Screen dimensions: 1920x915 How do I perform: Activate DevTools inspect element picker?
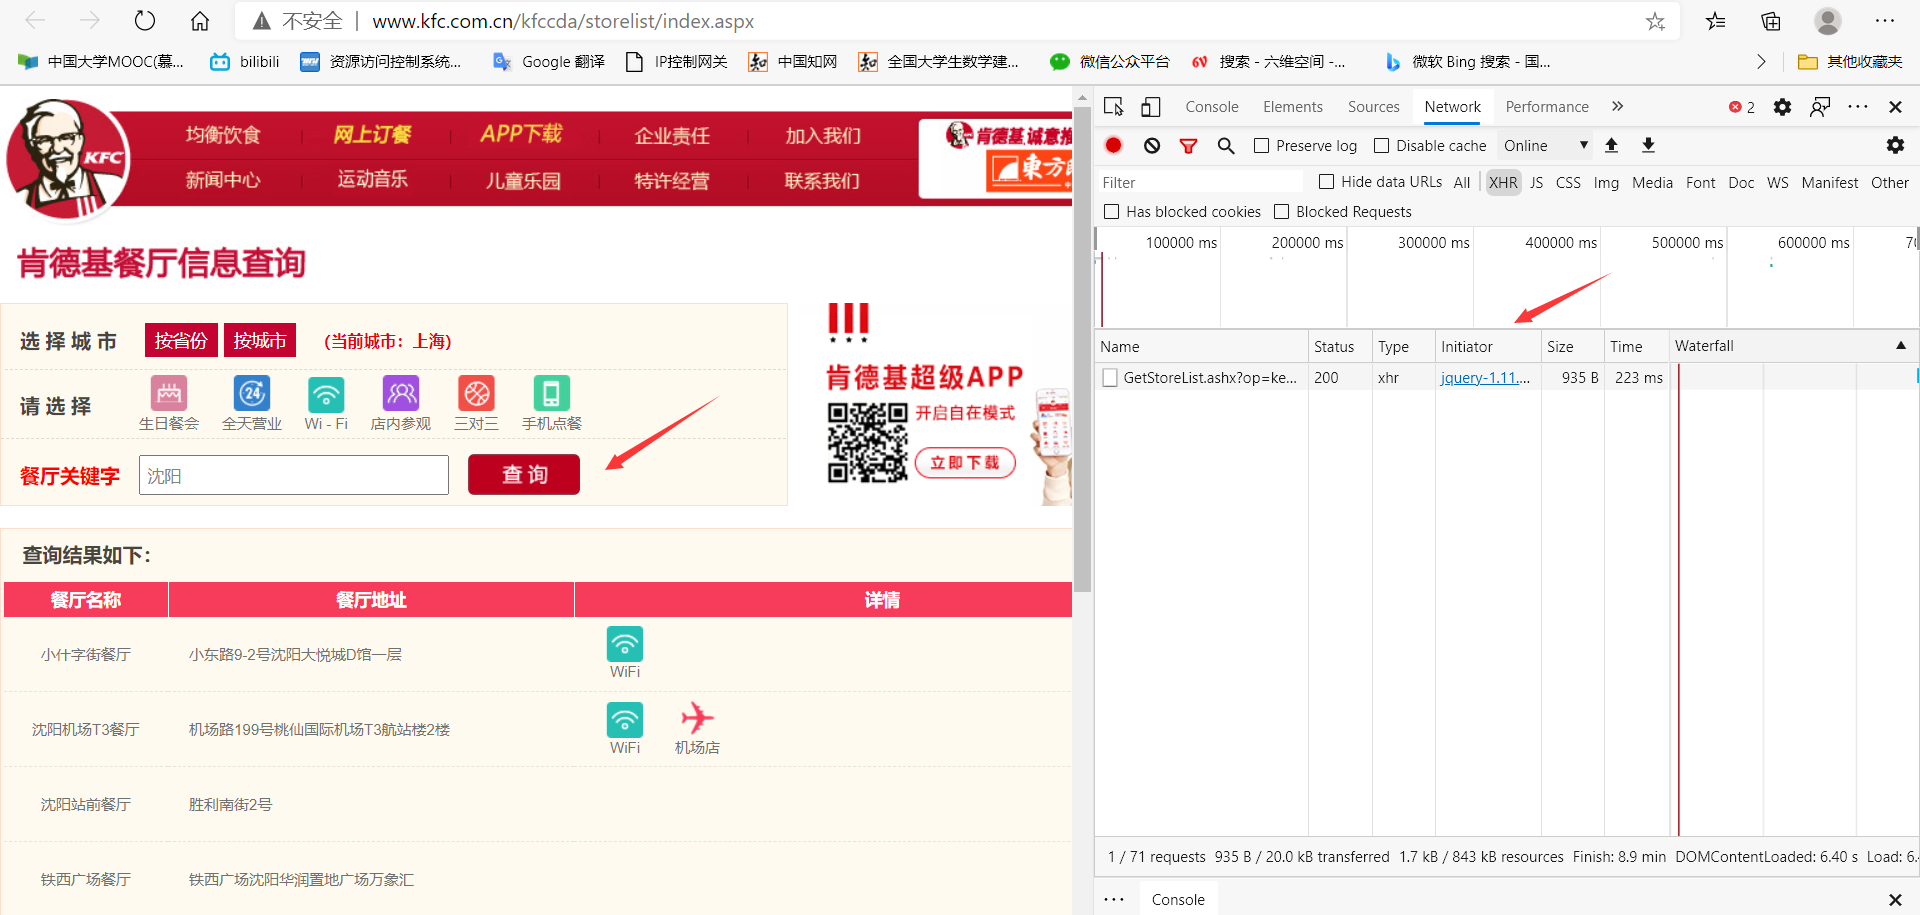1114,106
